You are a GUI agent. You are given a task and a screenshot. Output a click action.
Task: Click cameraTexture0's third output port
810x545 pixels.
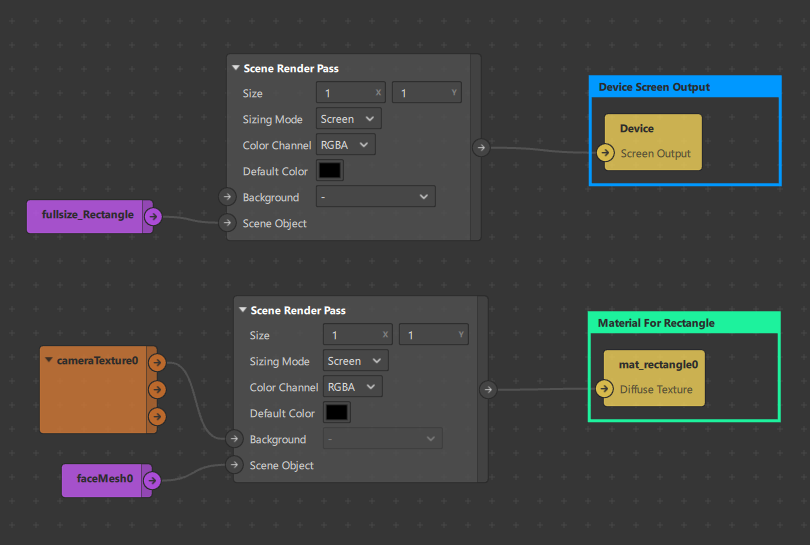pyautogui.click(x=157, y=416)
